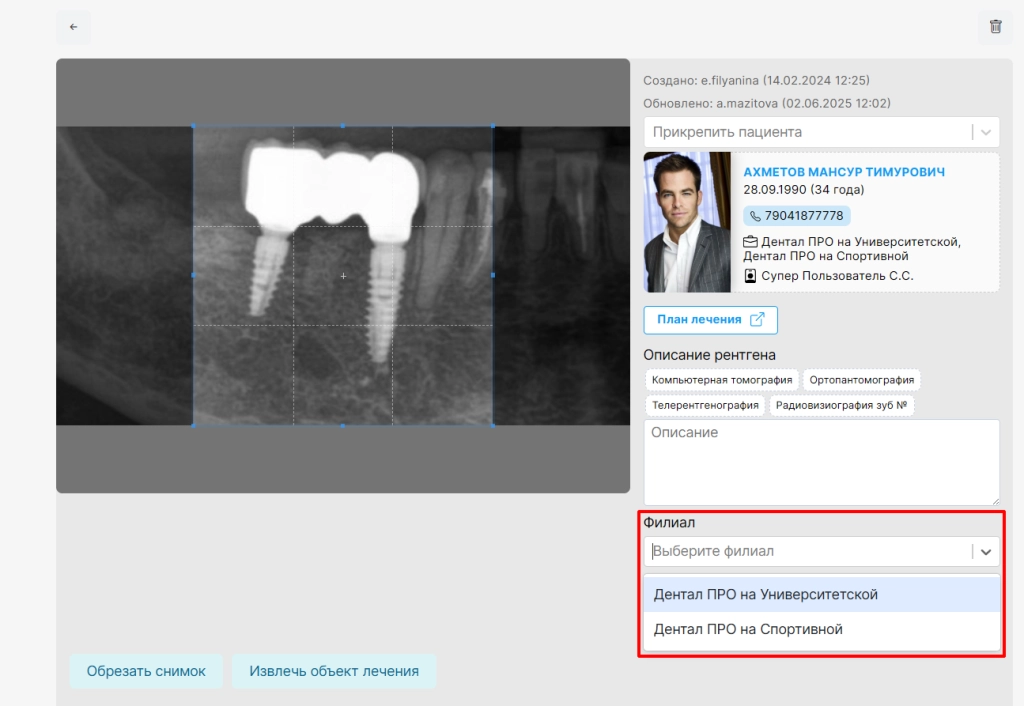Collapse the Выберите филиал dropdown chevron
Viewport: 1024px width, 706px height.
pyautogui.click(x=986, y=552)
